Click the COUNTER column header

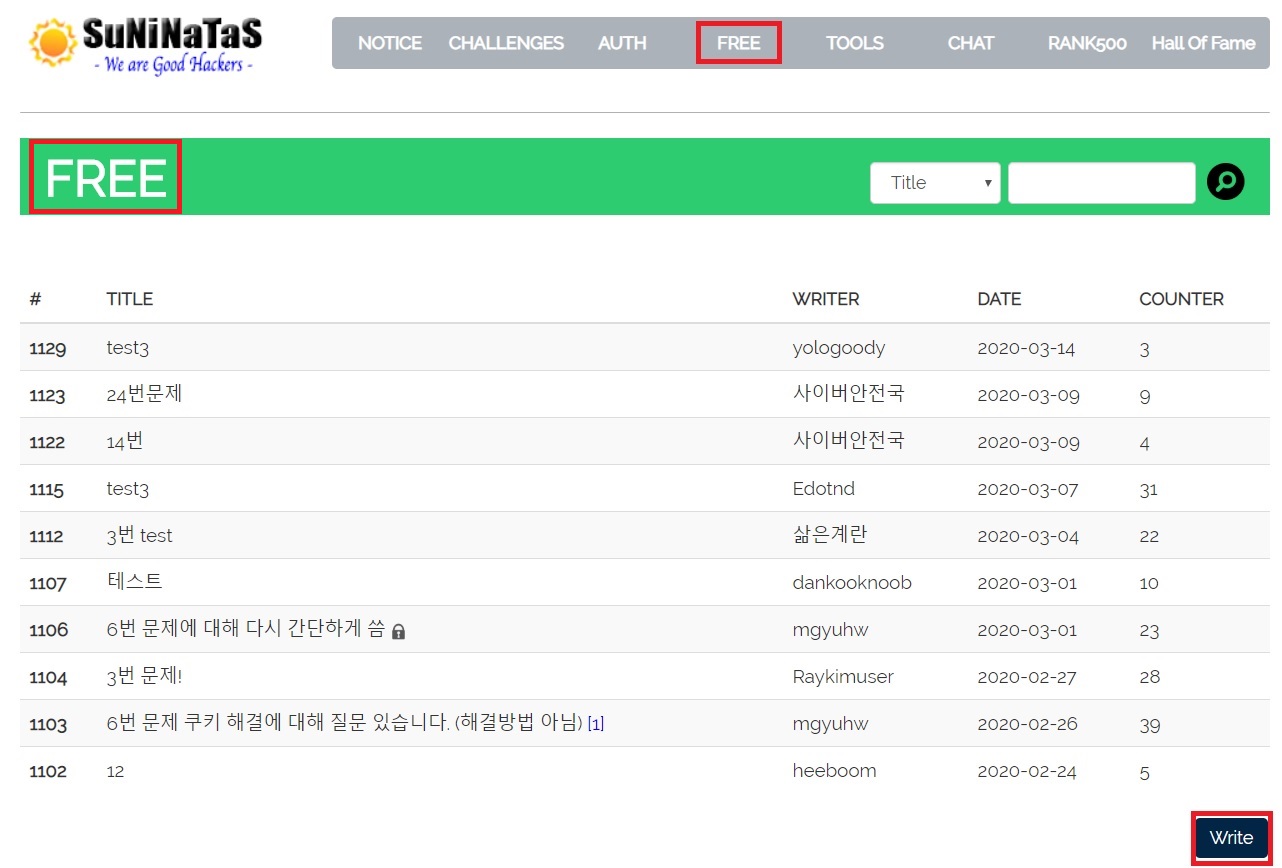tap(1182, 299)
